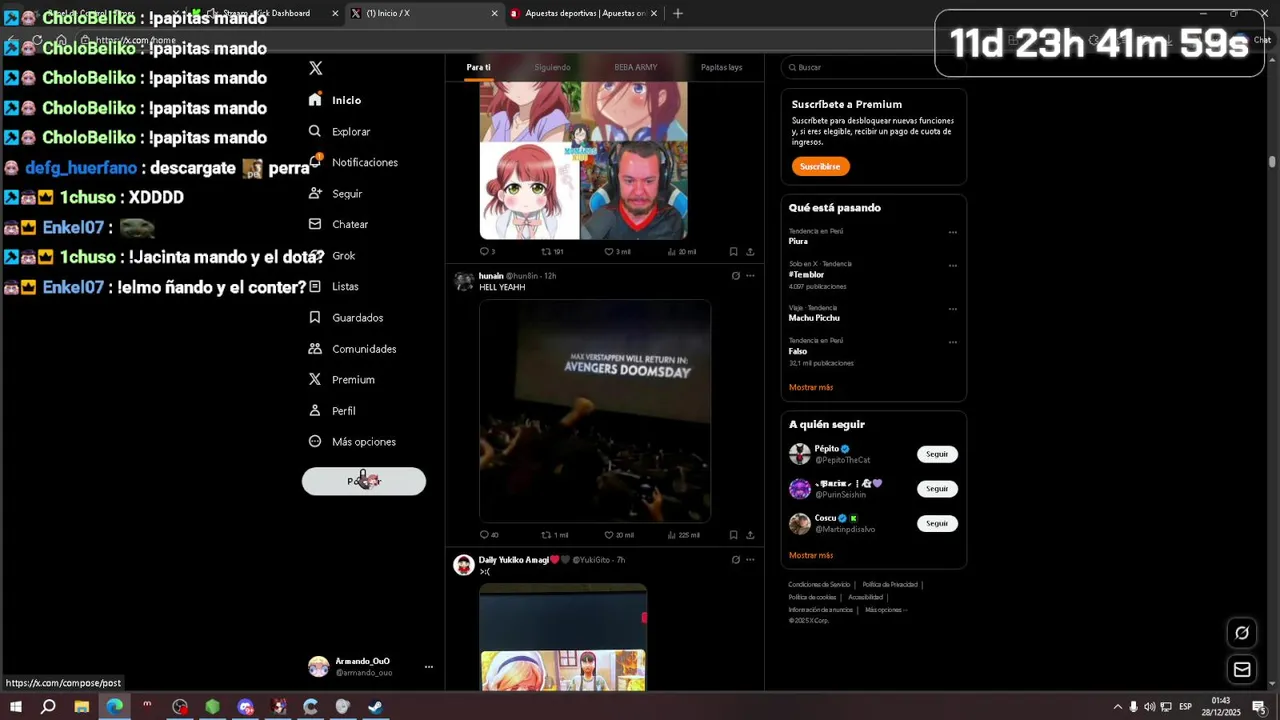Switch to the Pepitas lays tab
The image size is (1280, 720).
click(x=721, y=67)
